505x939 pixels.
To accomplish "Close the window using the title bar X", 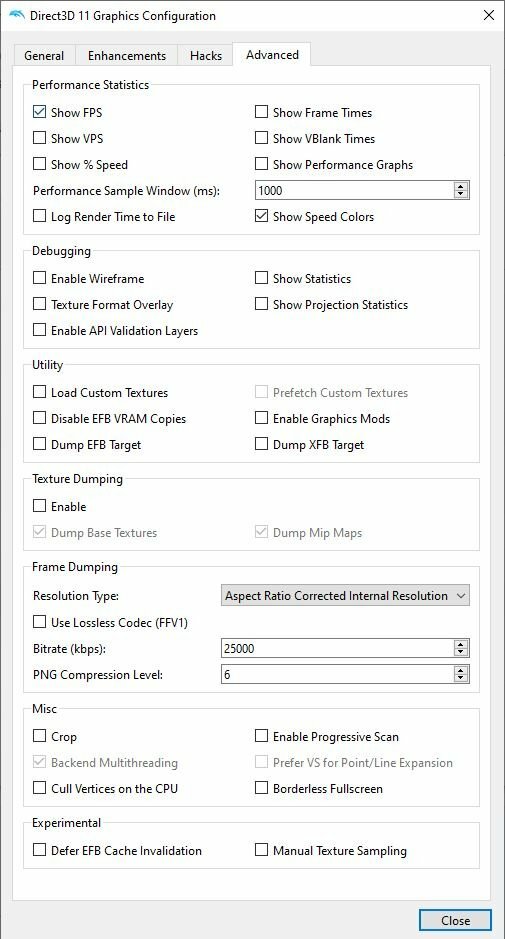I will pyautogui.click(x=488, y=16).
